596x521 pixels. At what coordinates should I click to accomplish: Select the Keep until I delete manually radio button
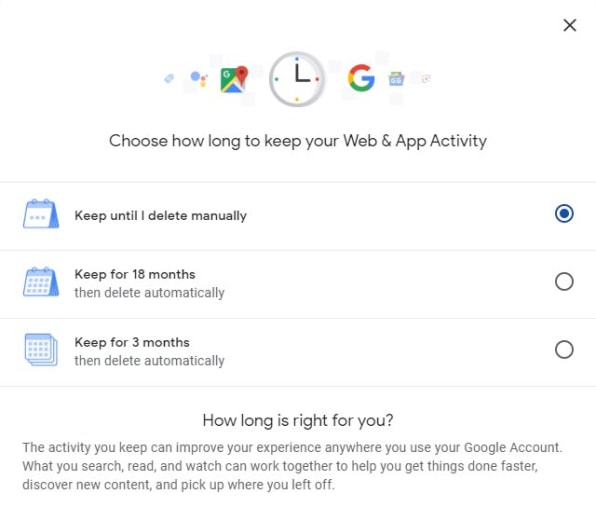[564, 214]
